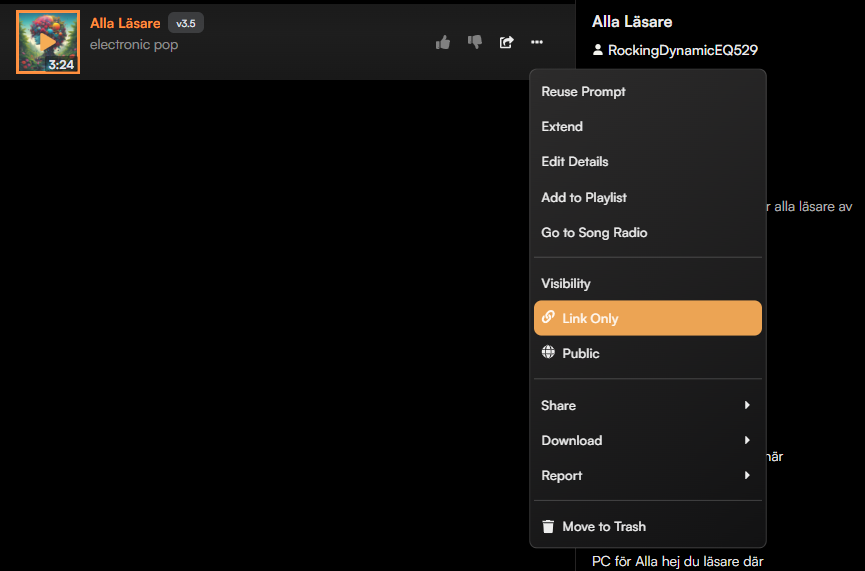Click the chain link icon
Screen dimensions: 865x571
(x=548, y=318)
